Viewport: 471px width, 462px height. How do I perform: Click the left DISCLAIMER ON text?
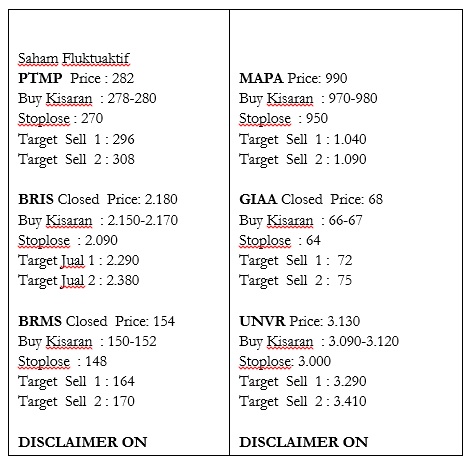click(82, 442)
